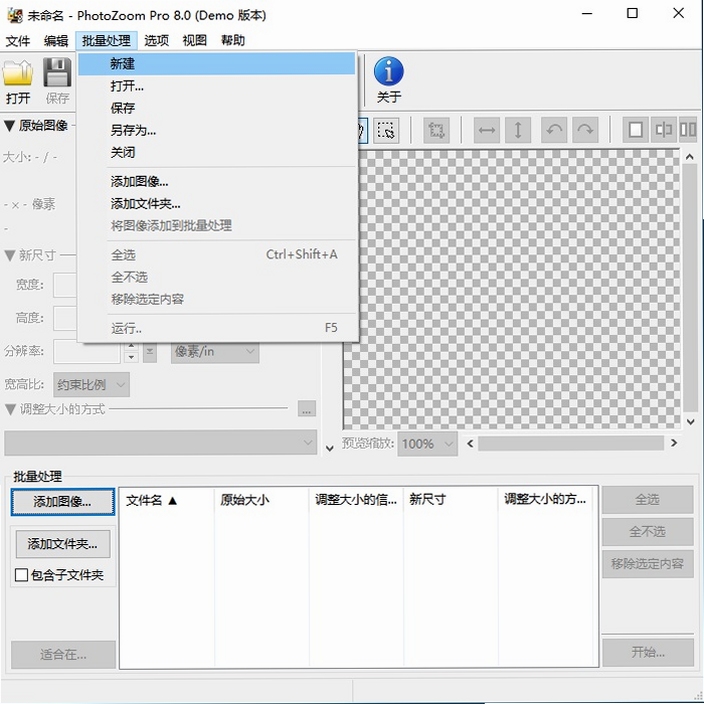Click the 添加文件夹... button in batch panel
Image resolution: width=704 pixels, height=704 pixels.
pos(63,544)
